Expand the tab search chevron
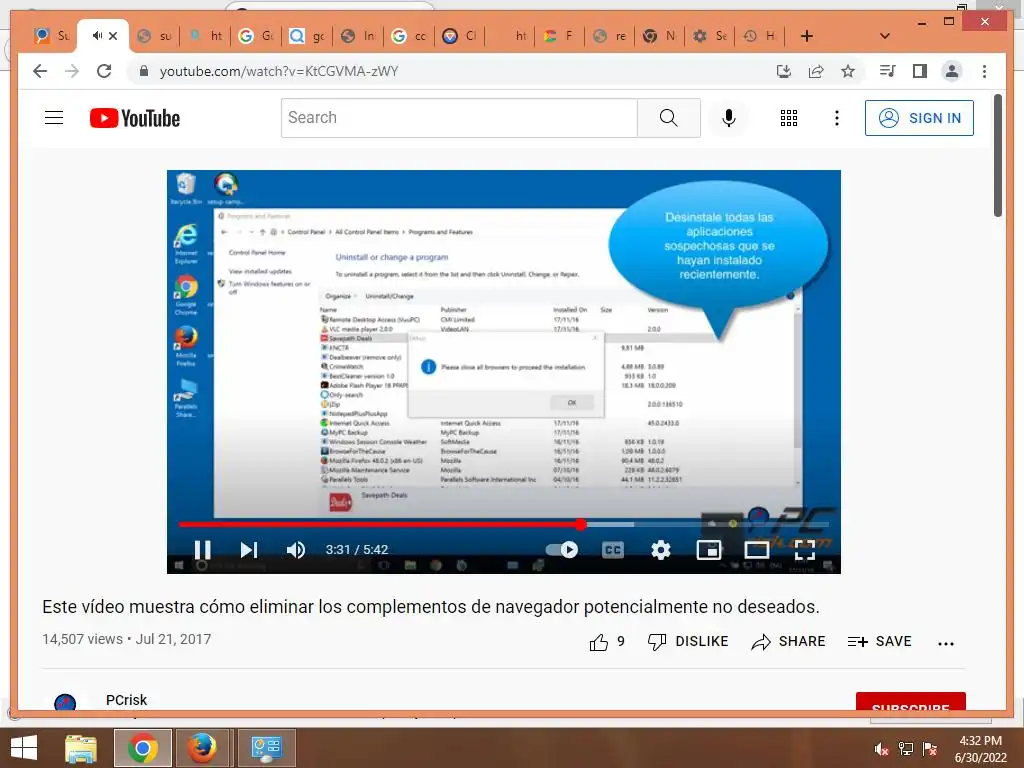Screen dimensions: 1024x768 tap(885, 36)
